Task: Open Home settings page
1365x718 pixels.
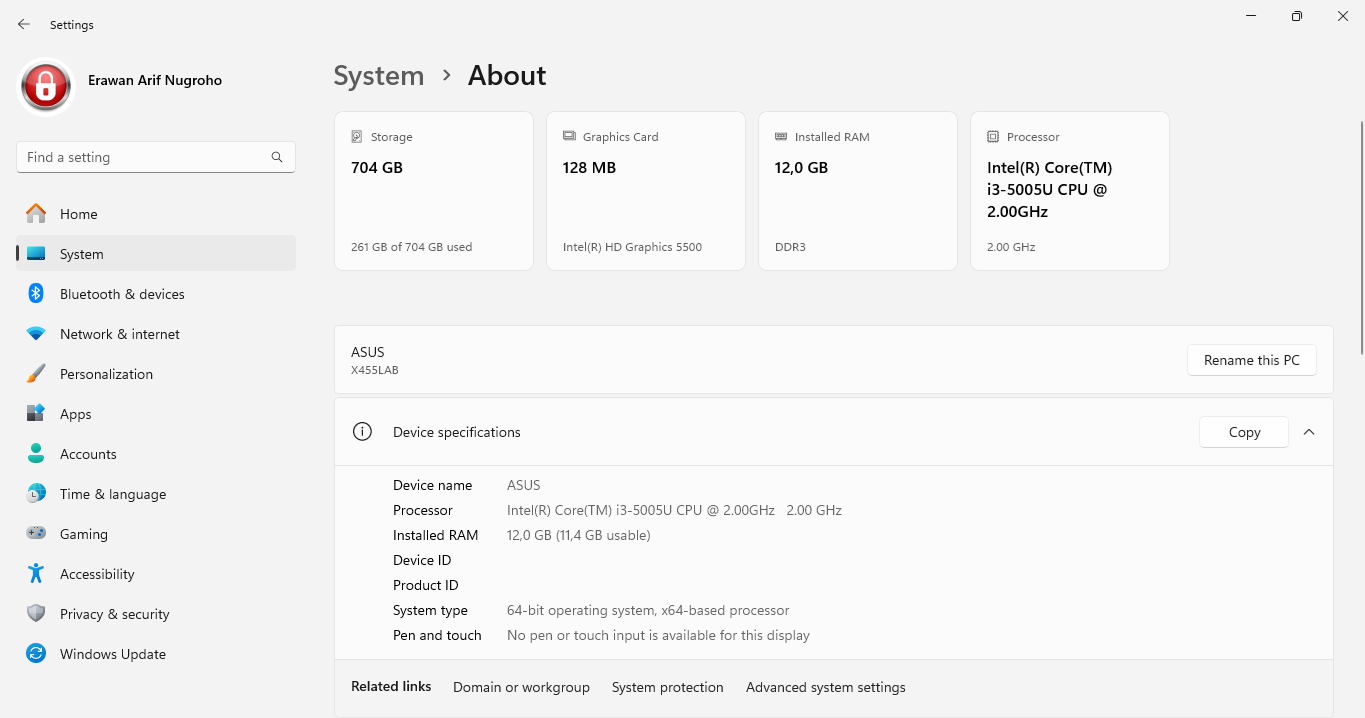Action: click(156, 214)
